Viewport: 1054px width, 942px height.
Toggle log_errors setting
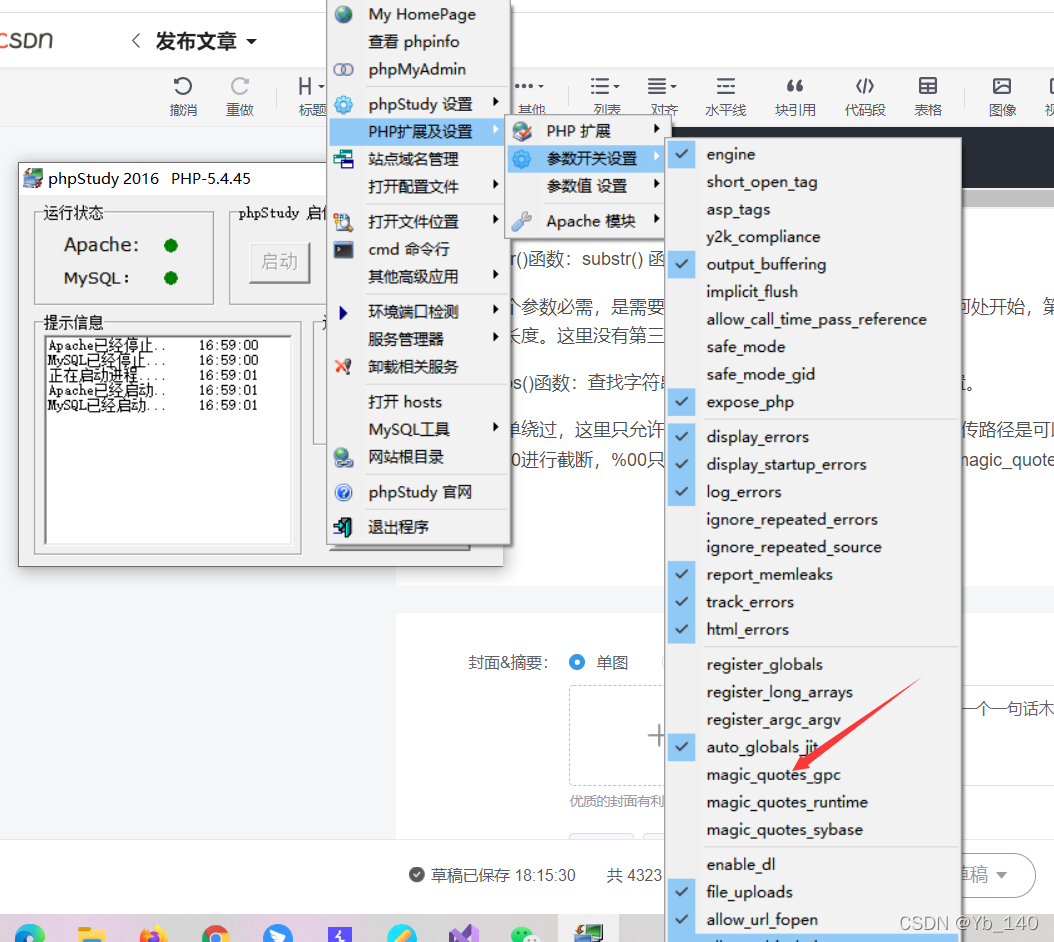click(813, 492)
